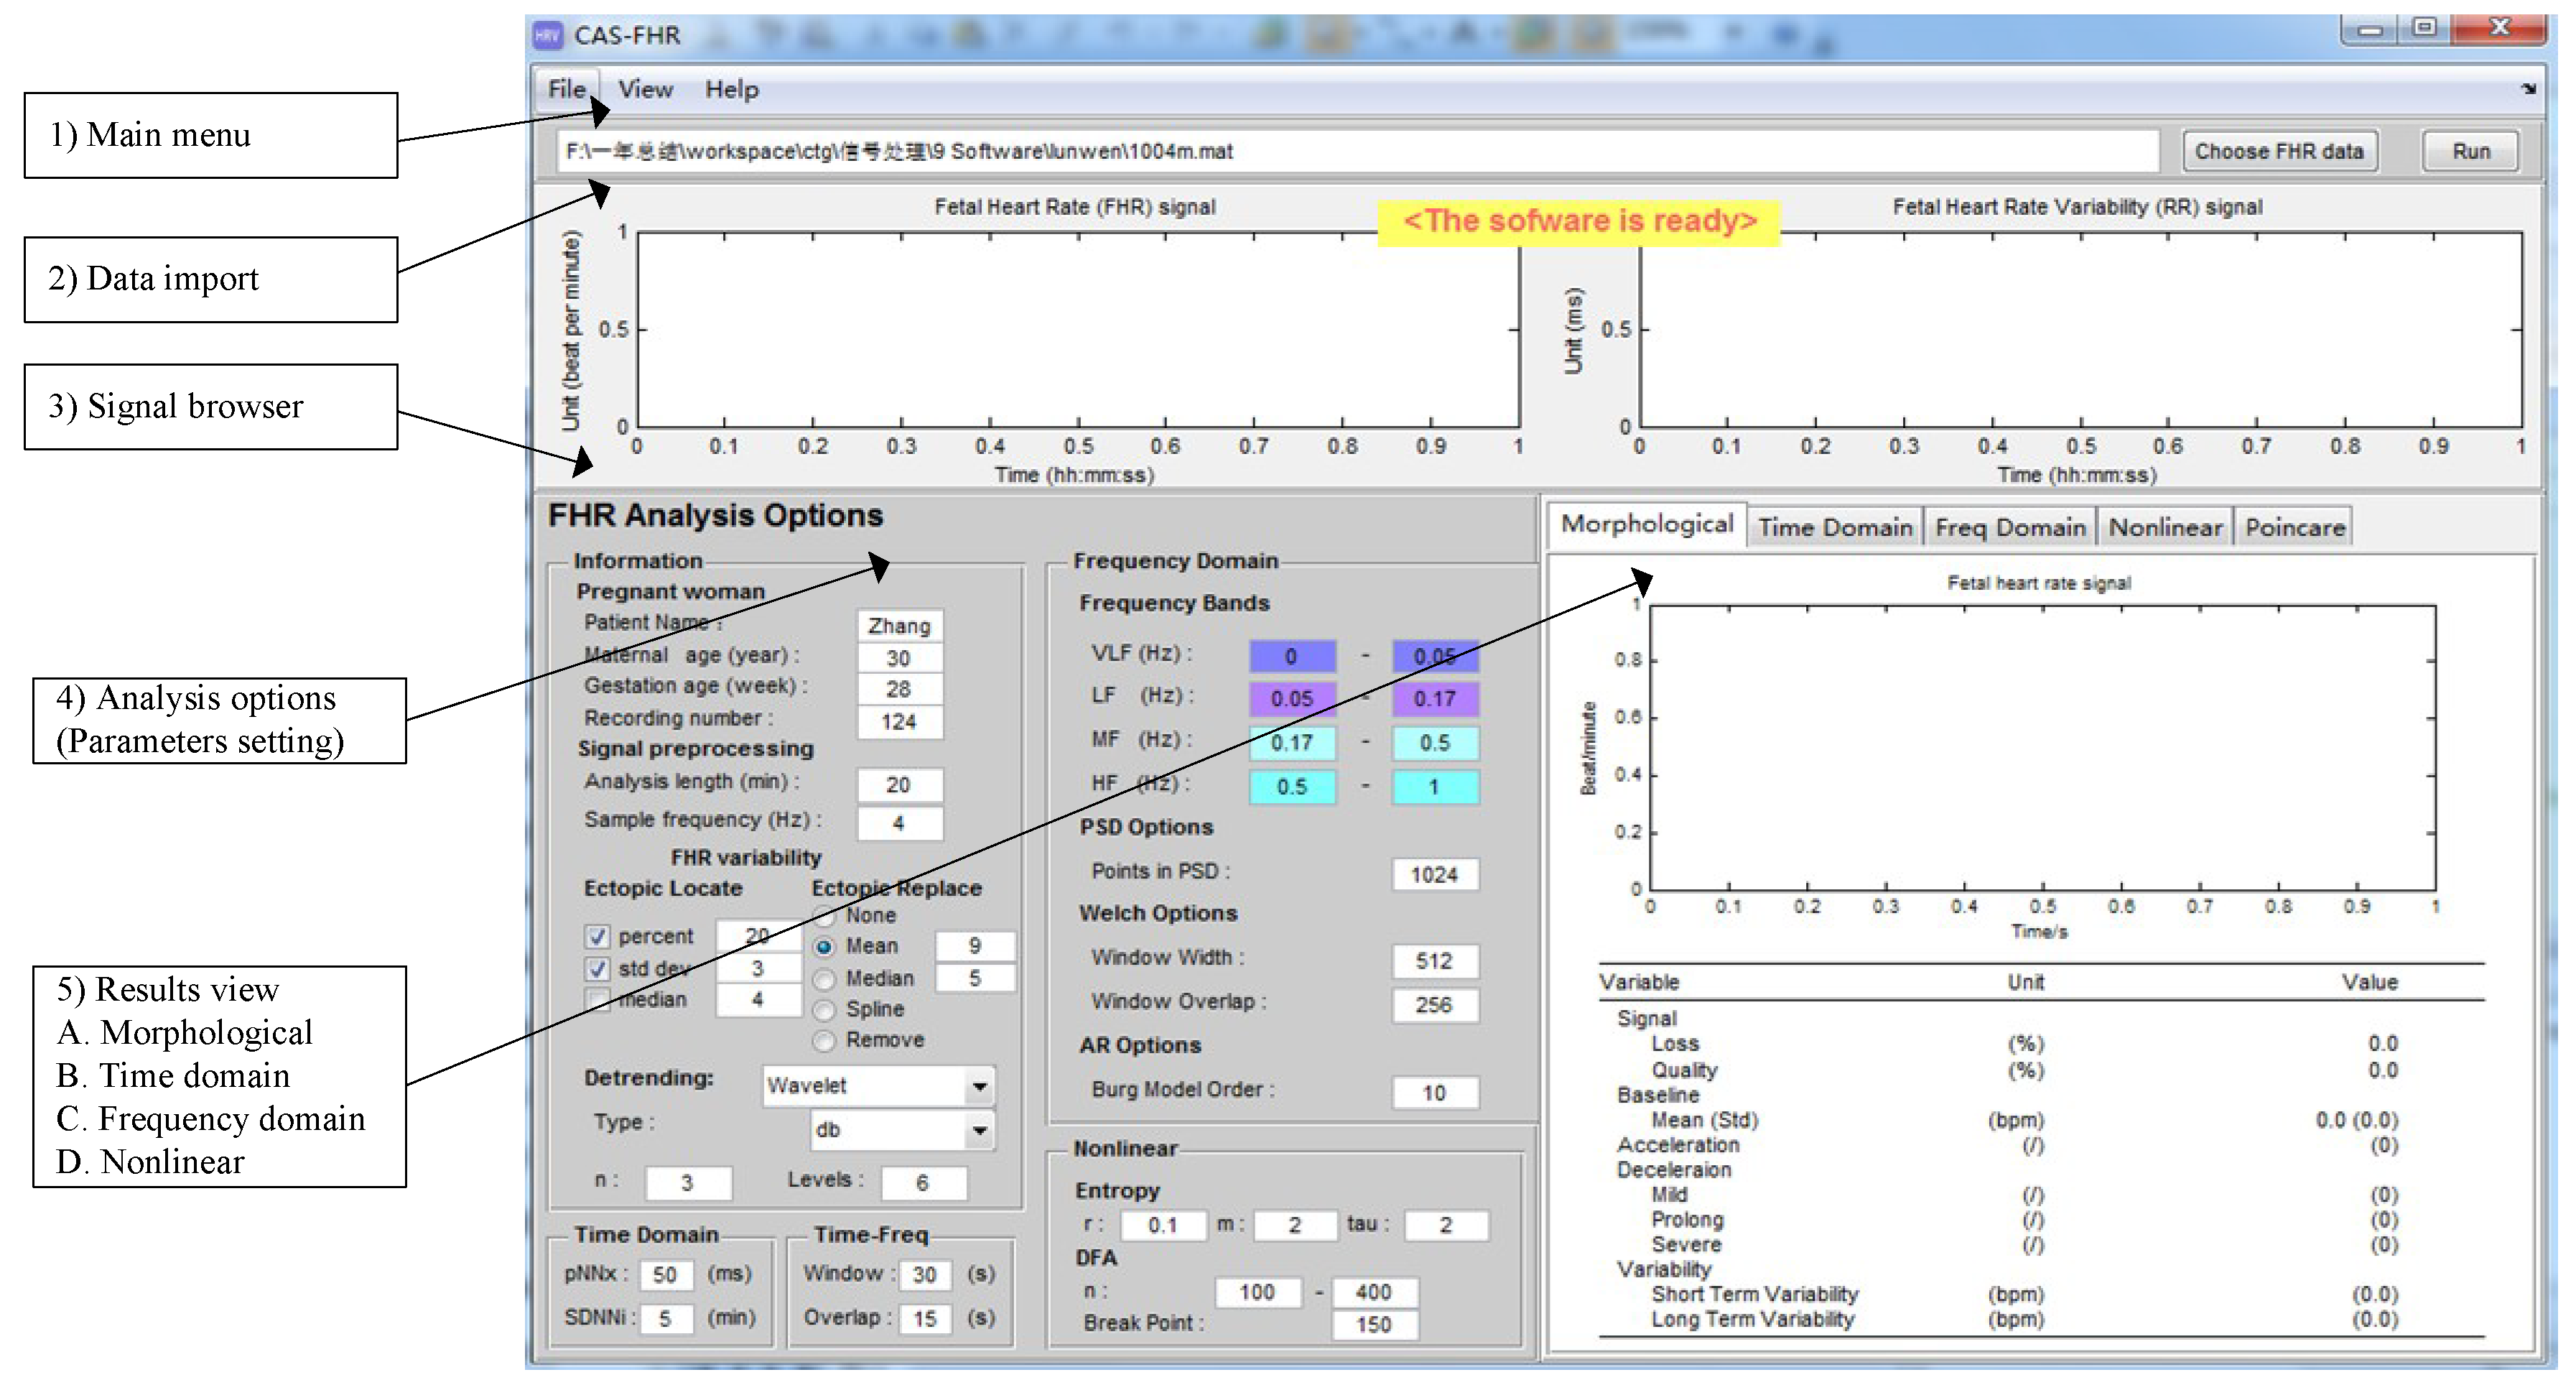Uncheck the percent ectopic locate checkbox
Image resolution: width=2576 pixels, height=1385 pixels.
(597, 936)
